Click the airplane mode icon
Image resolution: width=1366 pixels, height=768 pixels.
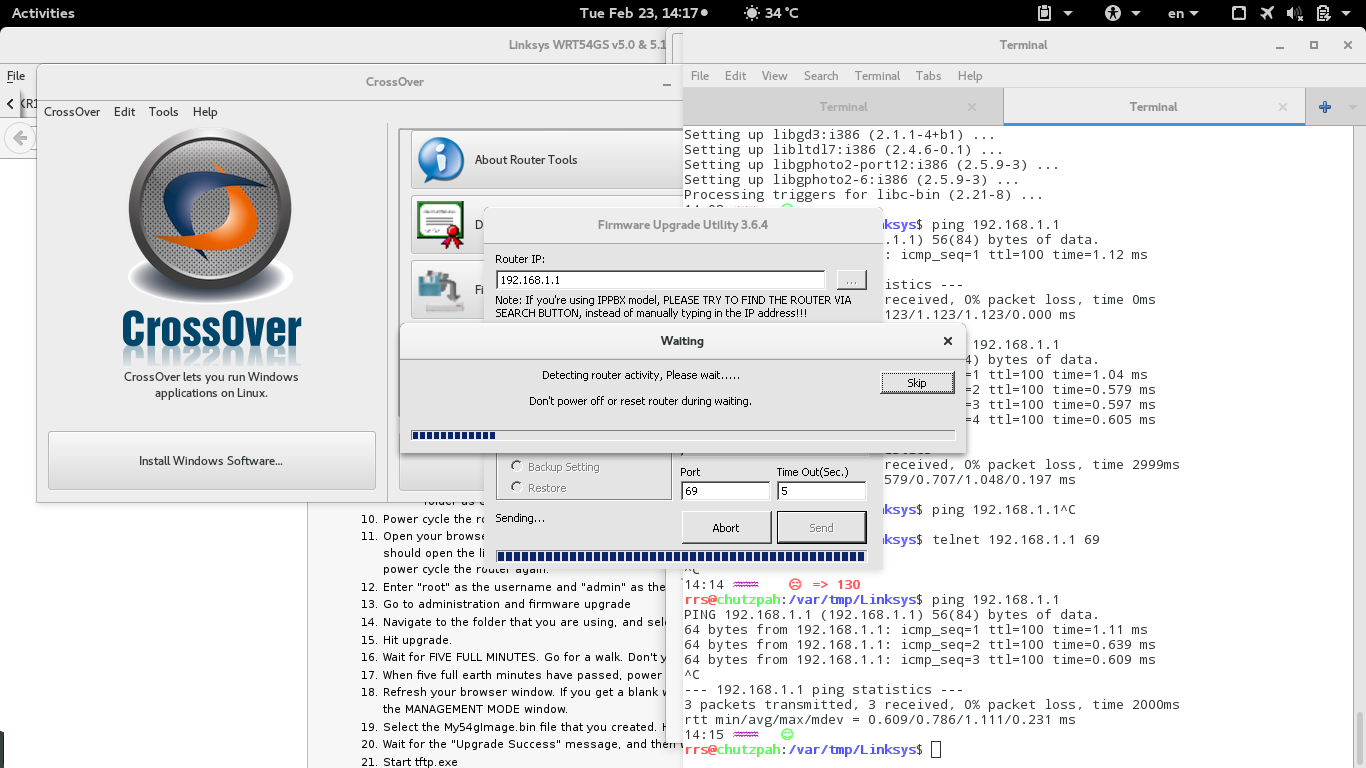1267,13
